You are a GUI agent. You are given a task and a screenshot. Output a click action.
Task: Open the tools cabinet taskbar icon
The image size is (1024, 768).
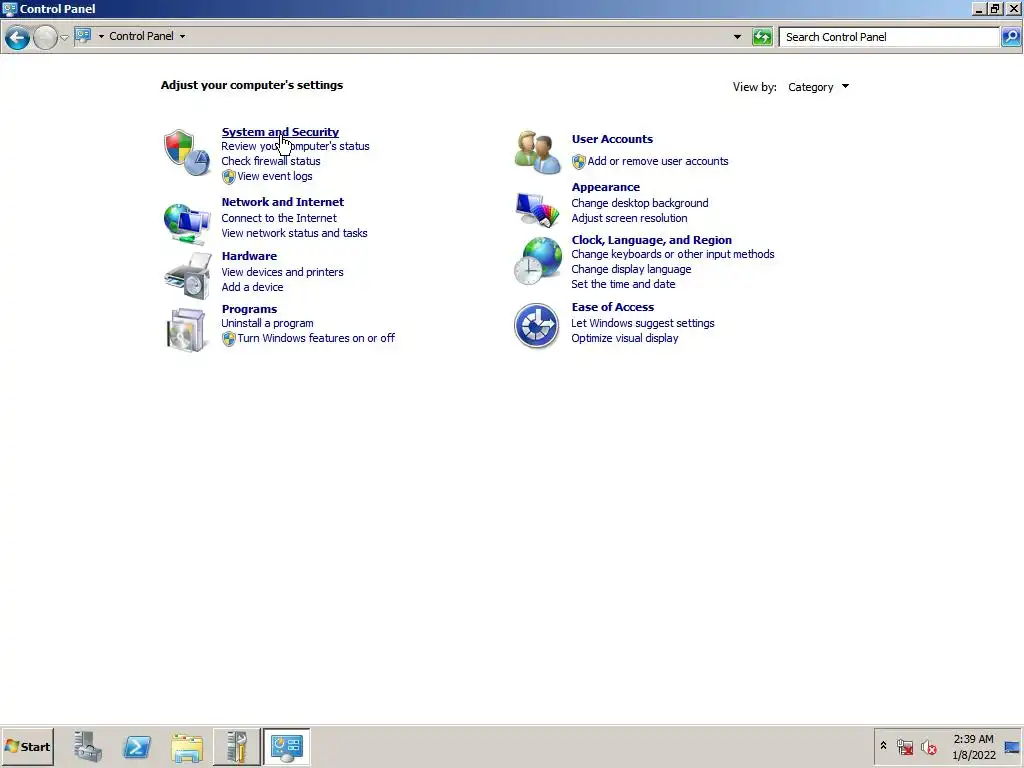coord(236,746)
